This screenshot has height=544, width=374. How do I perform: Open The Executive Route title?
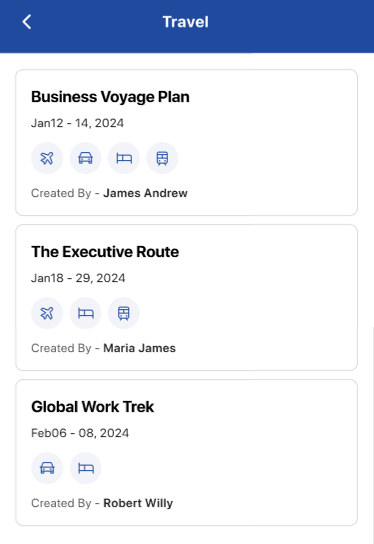(x=105, y=252)
